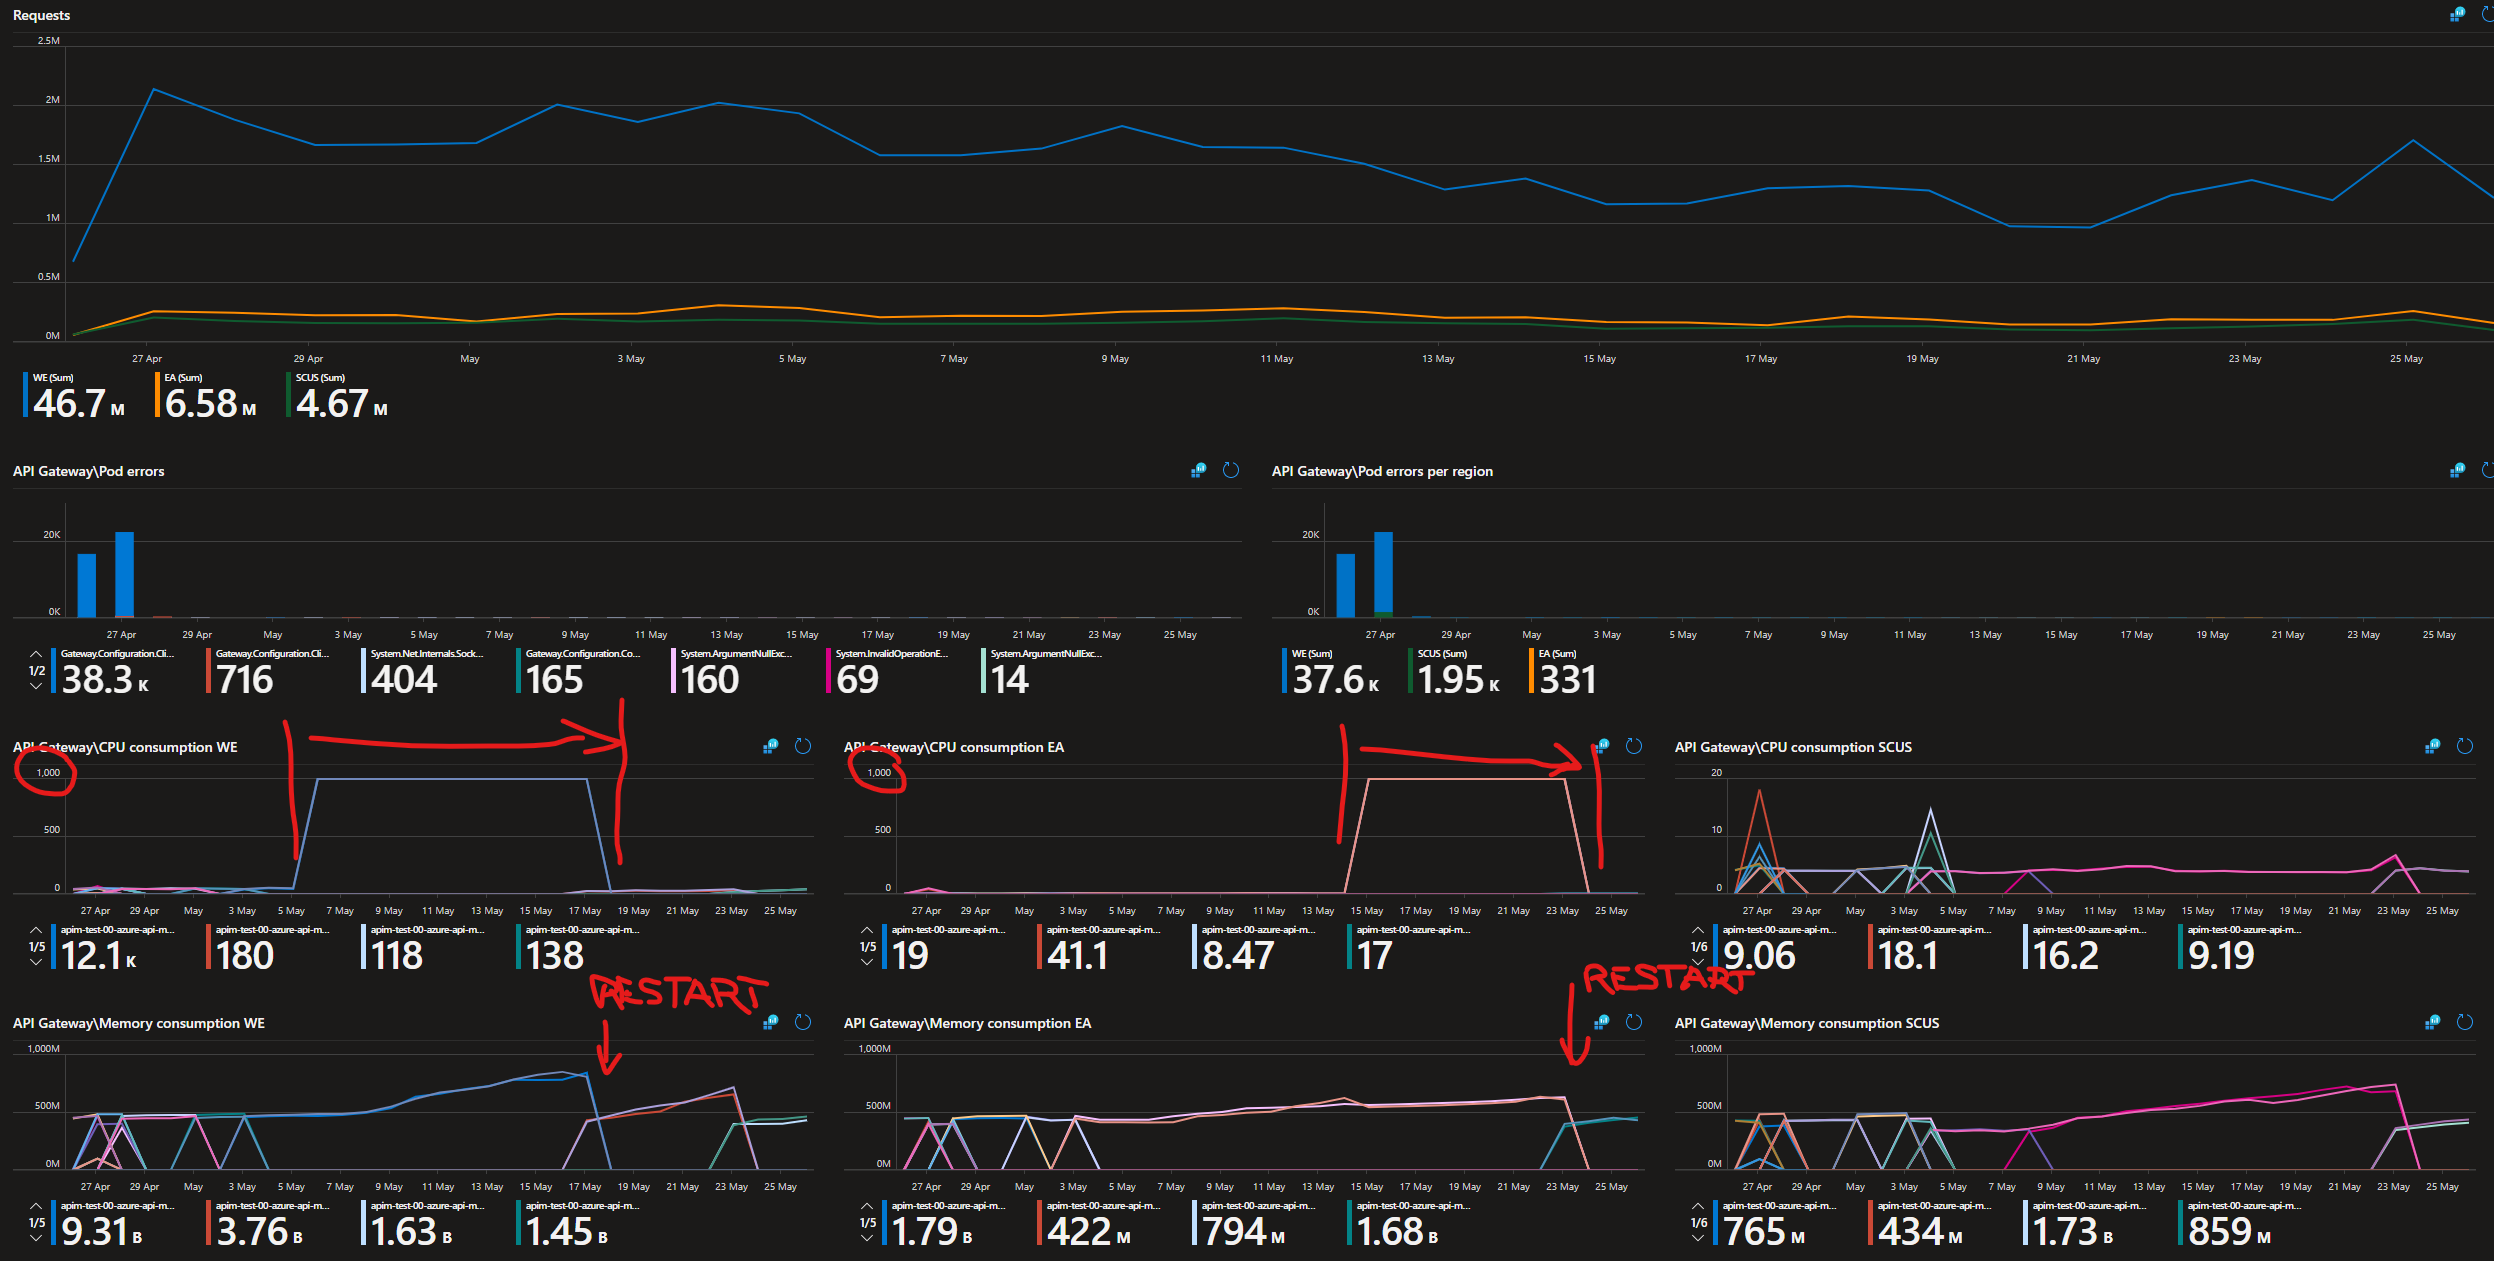The width and height of the screenshot is (2494, 1261).
Task: Refresh the CPU consumption SCUS tile
Action: click(x=2465, y=746)
